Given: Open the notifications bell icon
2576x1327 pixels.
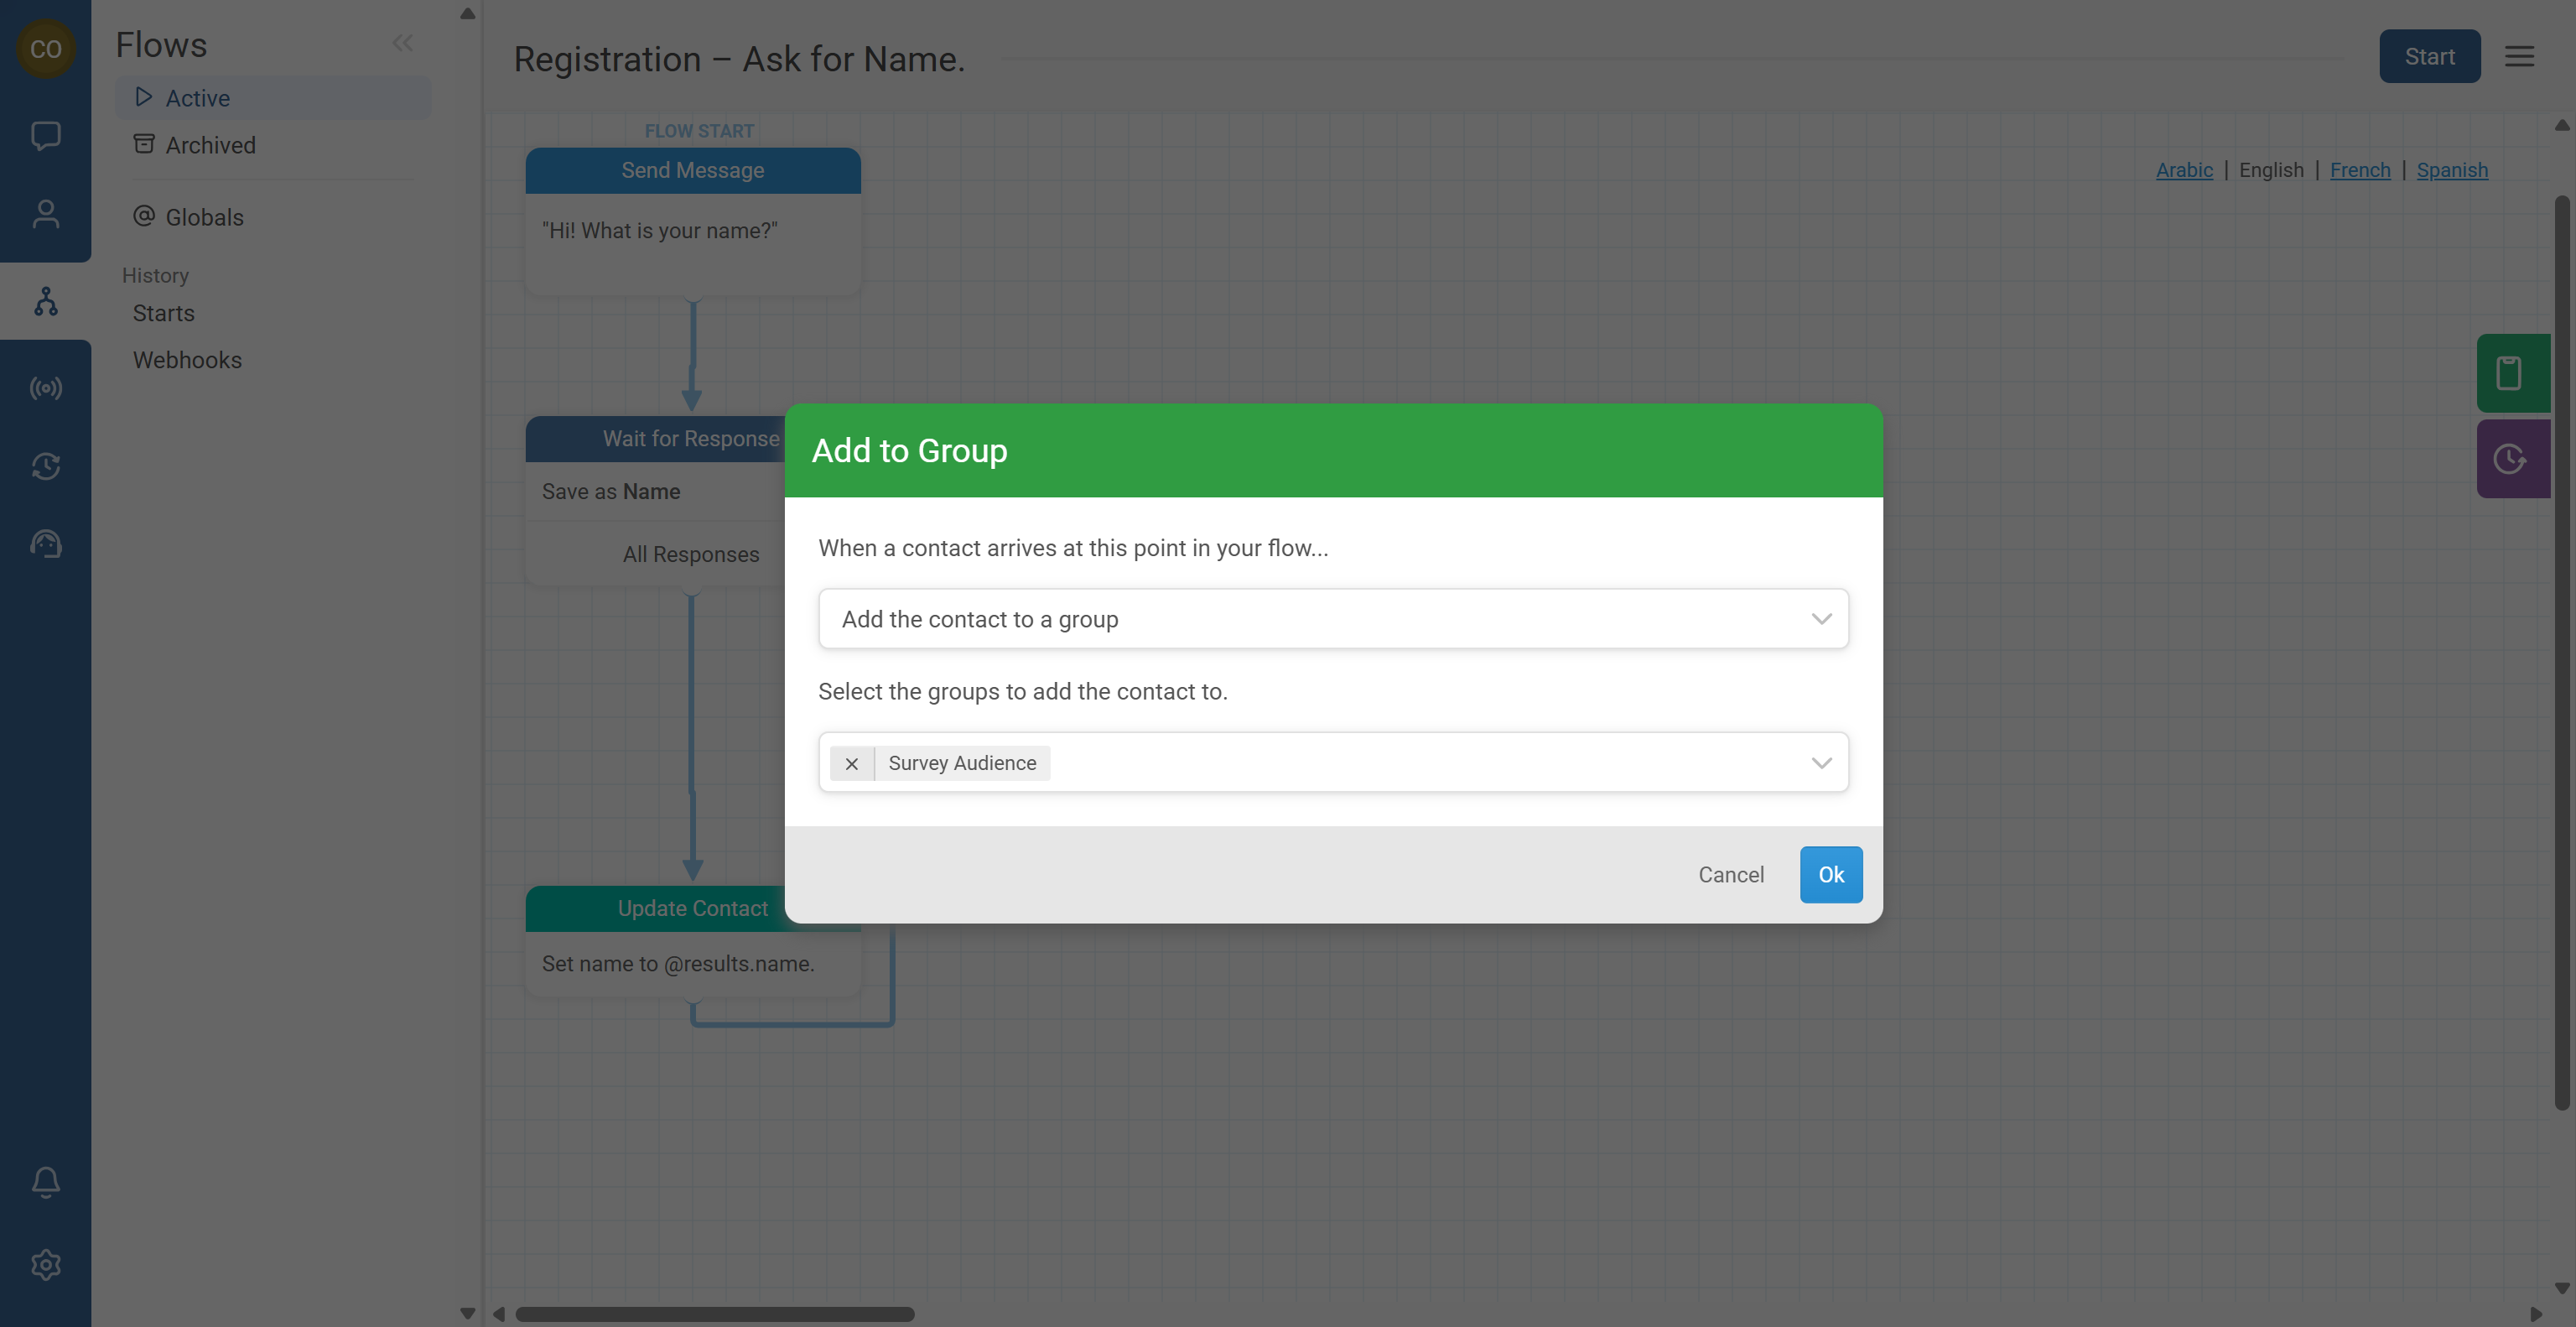Looking at the screenshot, I should [x=45, y=1182].
